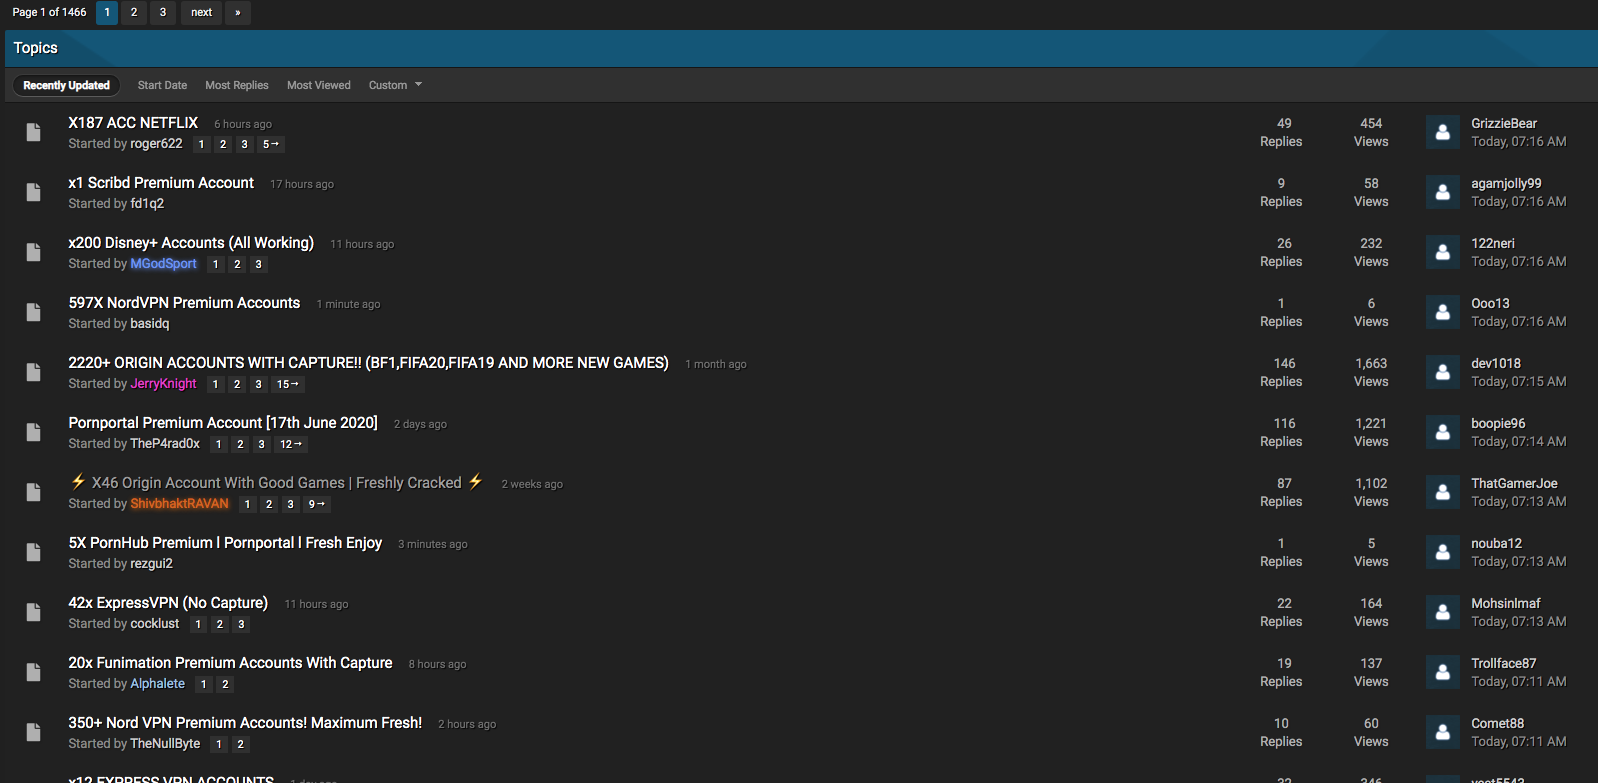1598x783 pixels.
Task: Open Ooo13's avatar icon
Action: coord(1442,312)
